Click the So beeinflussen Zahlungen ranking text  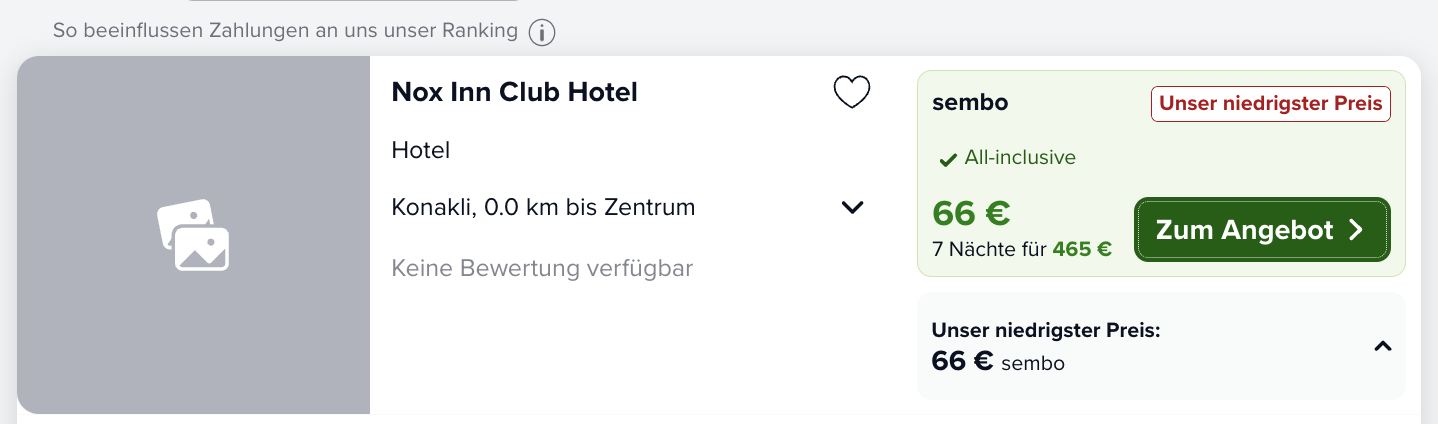[x=285, y=31]
